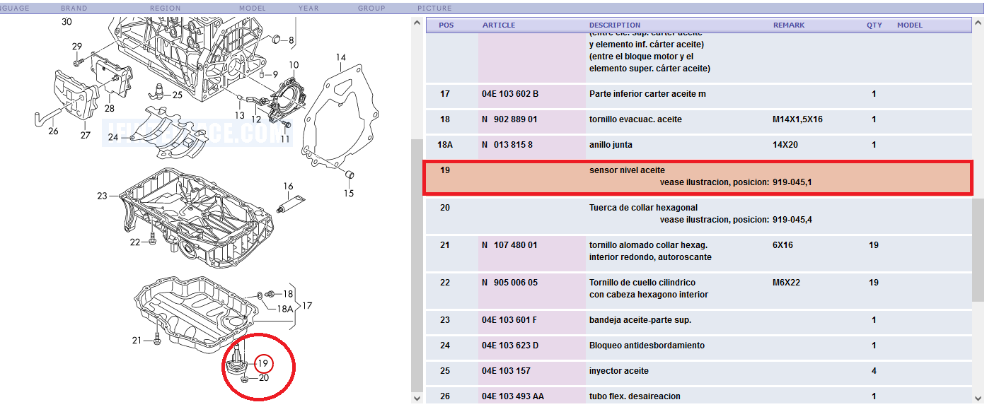
Task: Open the MODEL breadcrumb item
Action: click(x=252, y=8)
